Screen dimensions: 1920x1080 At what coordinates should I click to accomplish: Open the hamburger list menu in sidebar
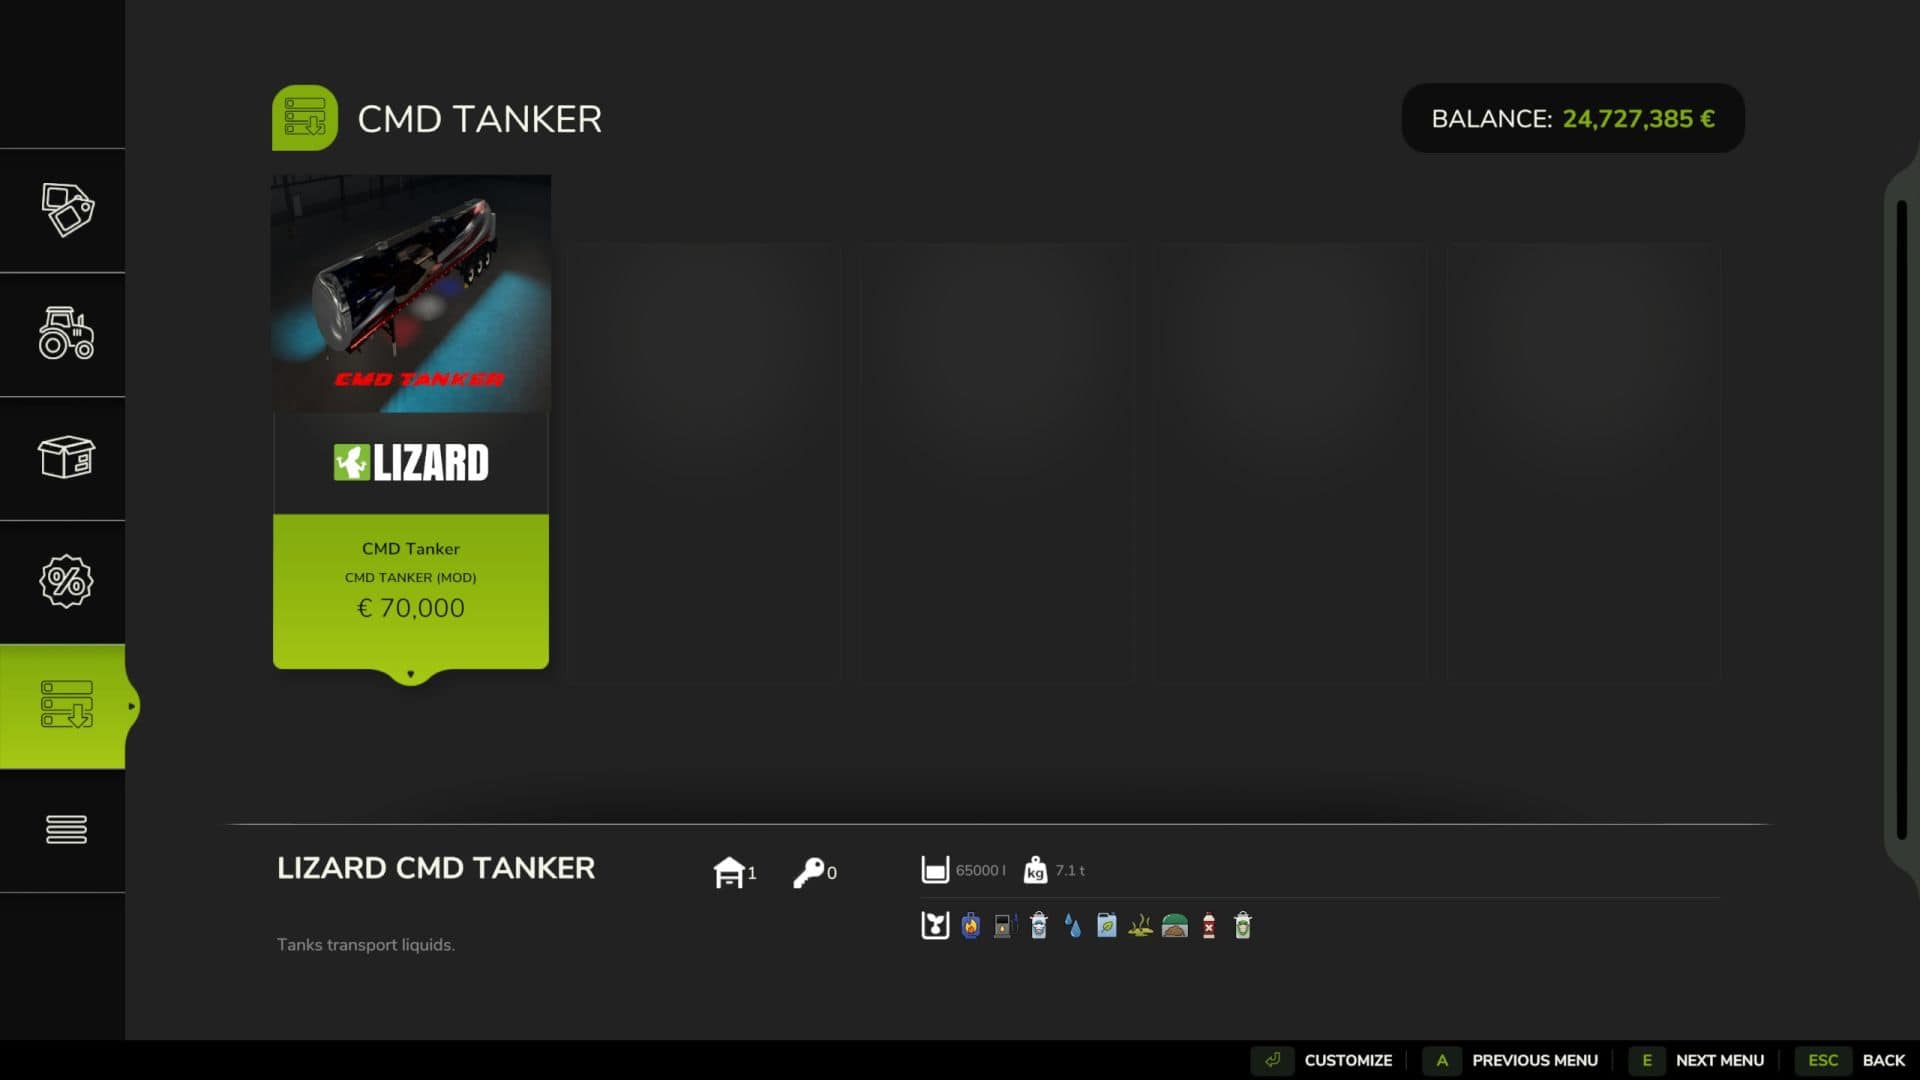(x=66, y=829)
